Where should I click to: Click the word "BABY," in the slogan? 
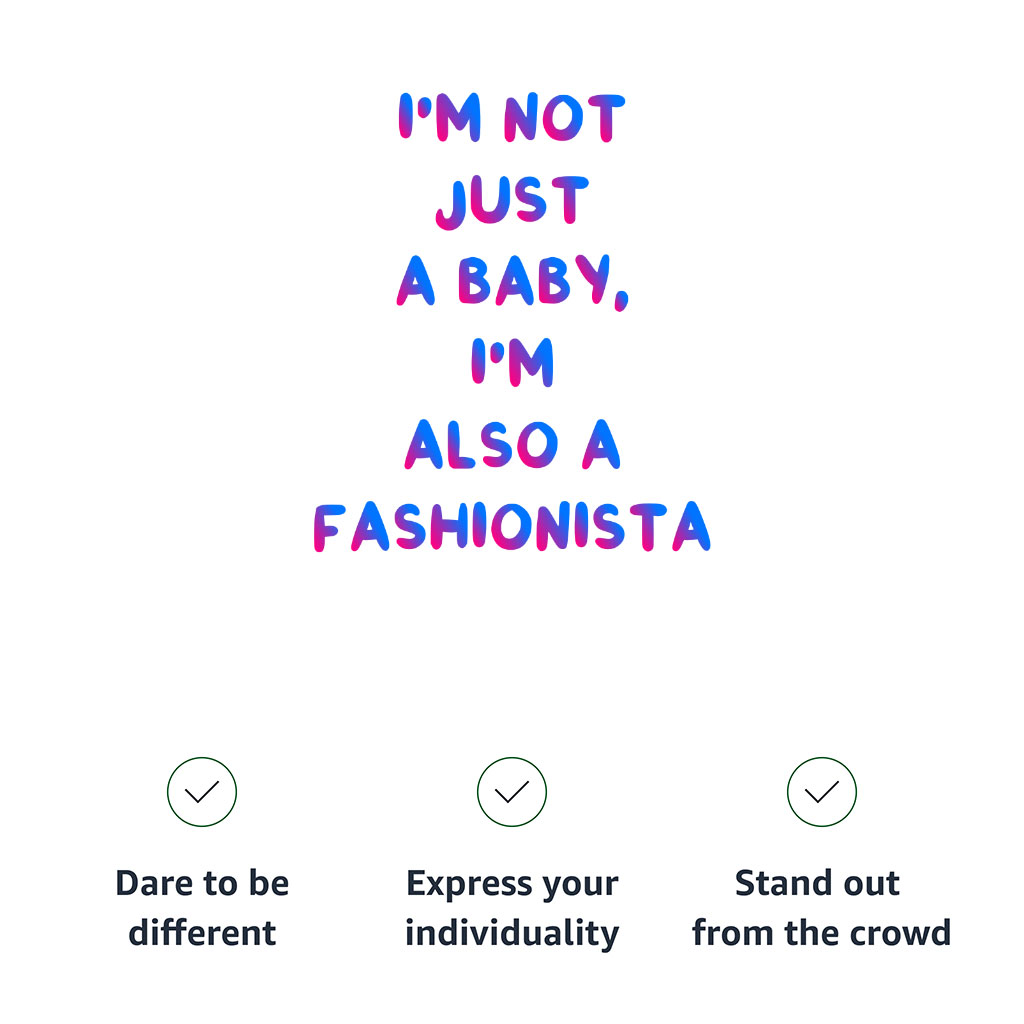(544, 283)
